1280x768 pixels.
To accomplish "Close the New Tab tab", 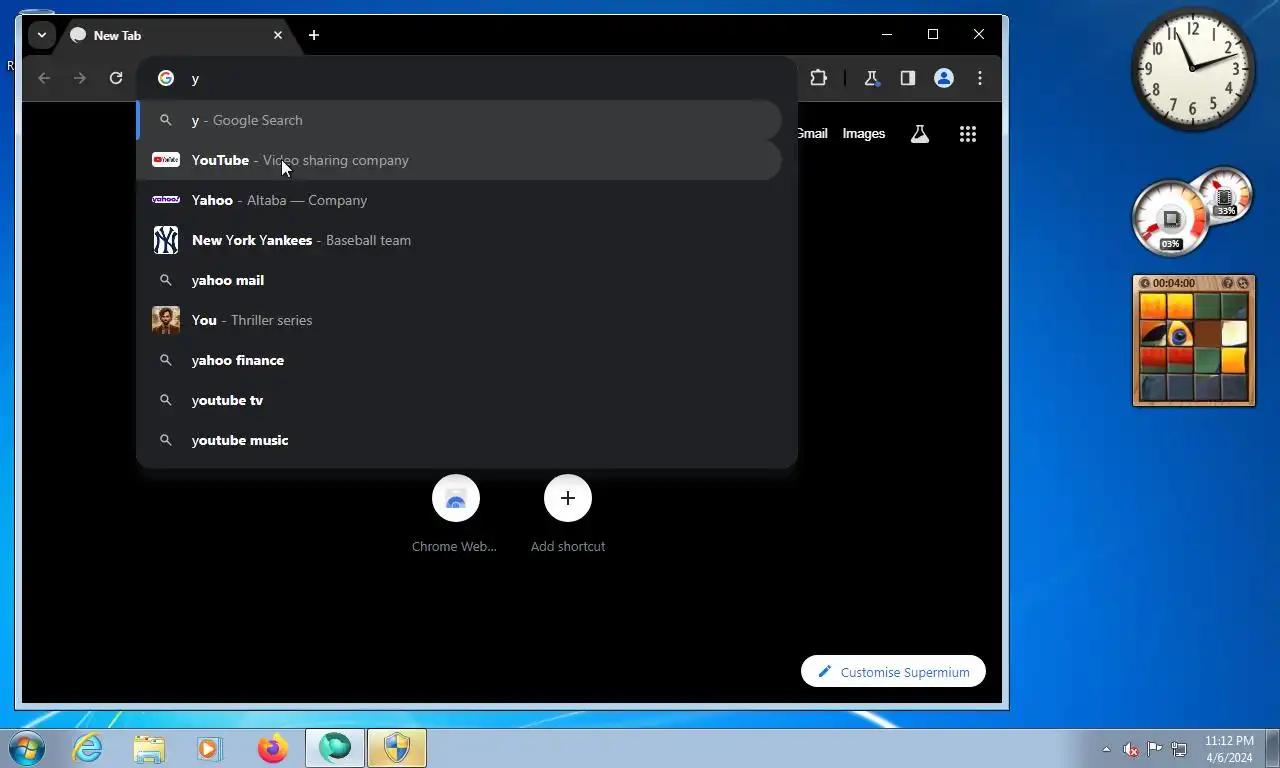I will 278,35.
